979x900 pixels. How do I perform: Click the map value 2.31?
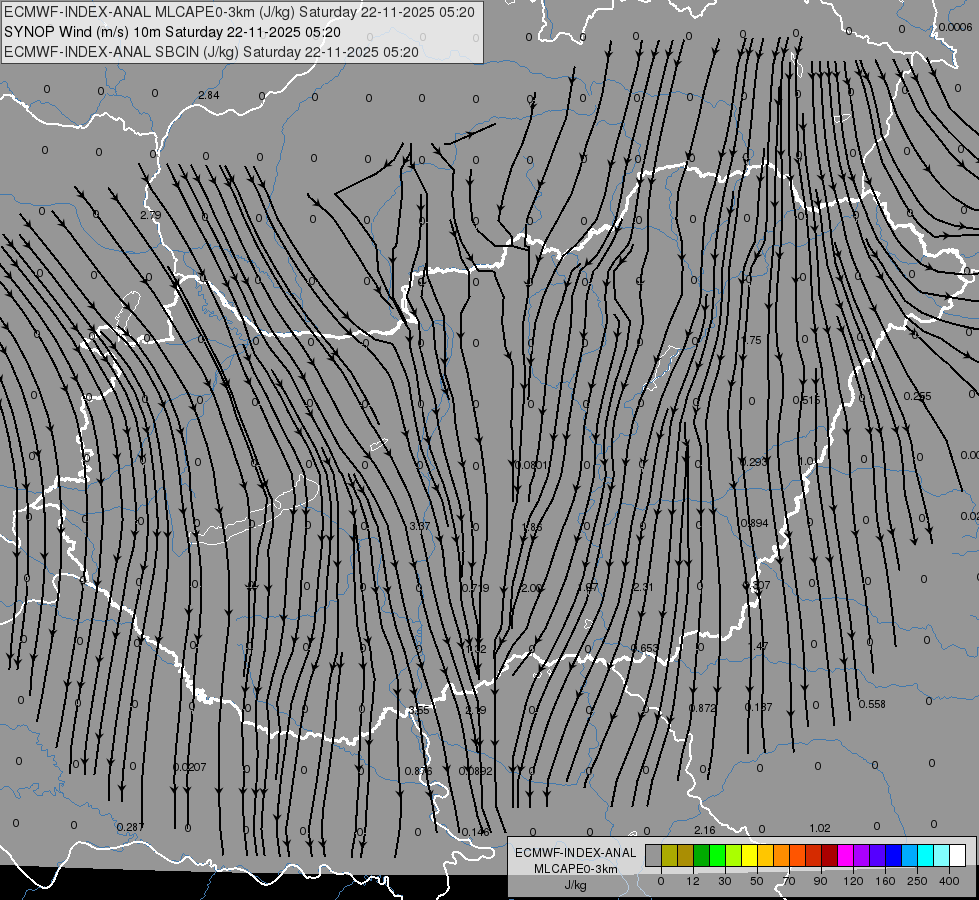point(643,586)
